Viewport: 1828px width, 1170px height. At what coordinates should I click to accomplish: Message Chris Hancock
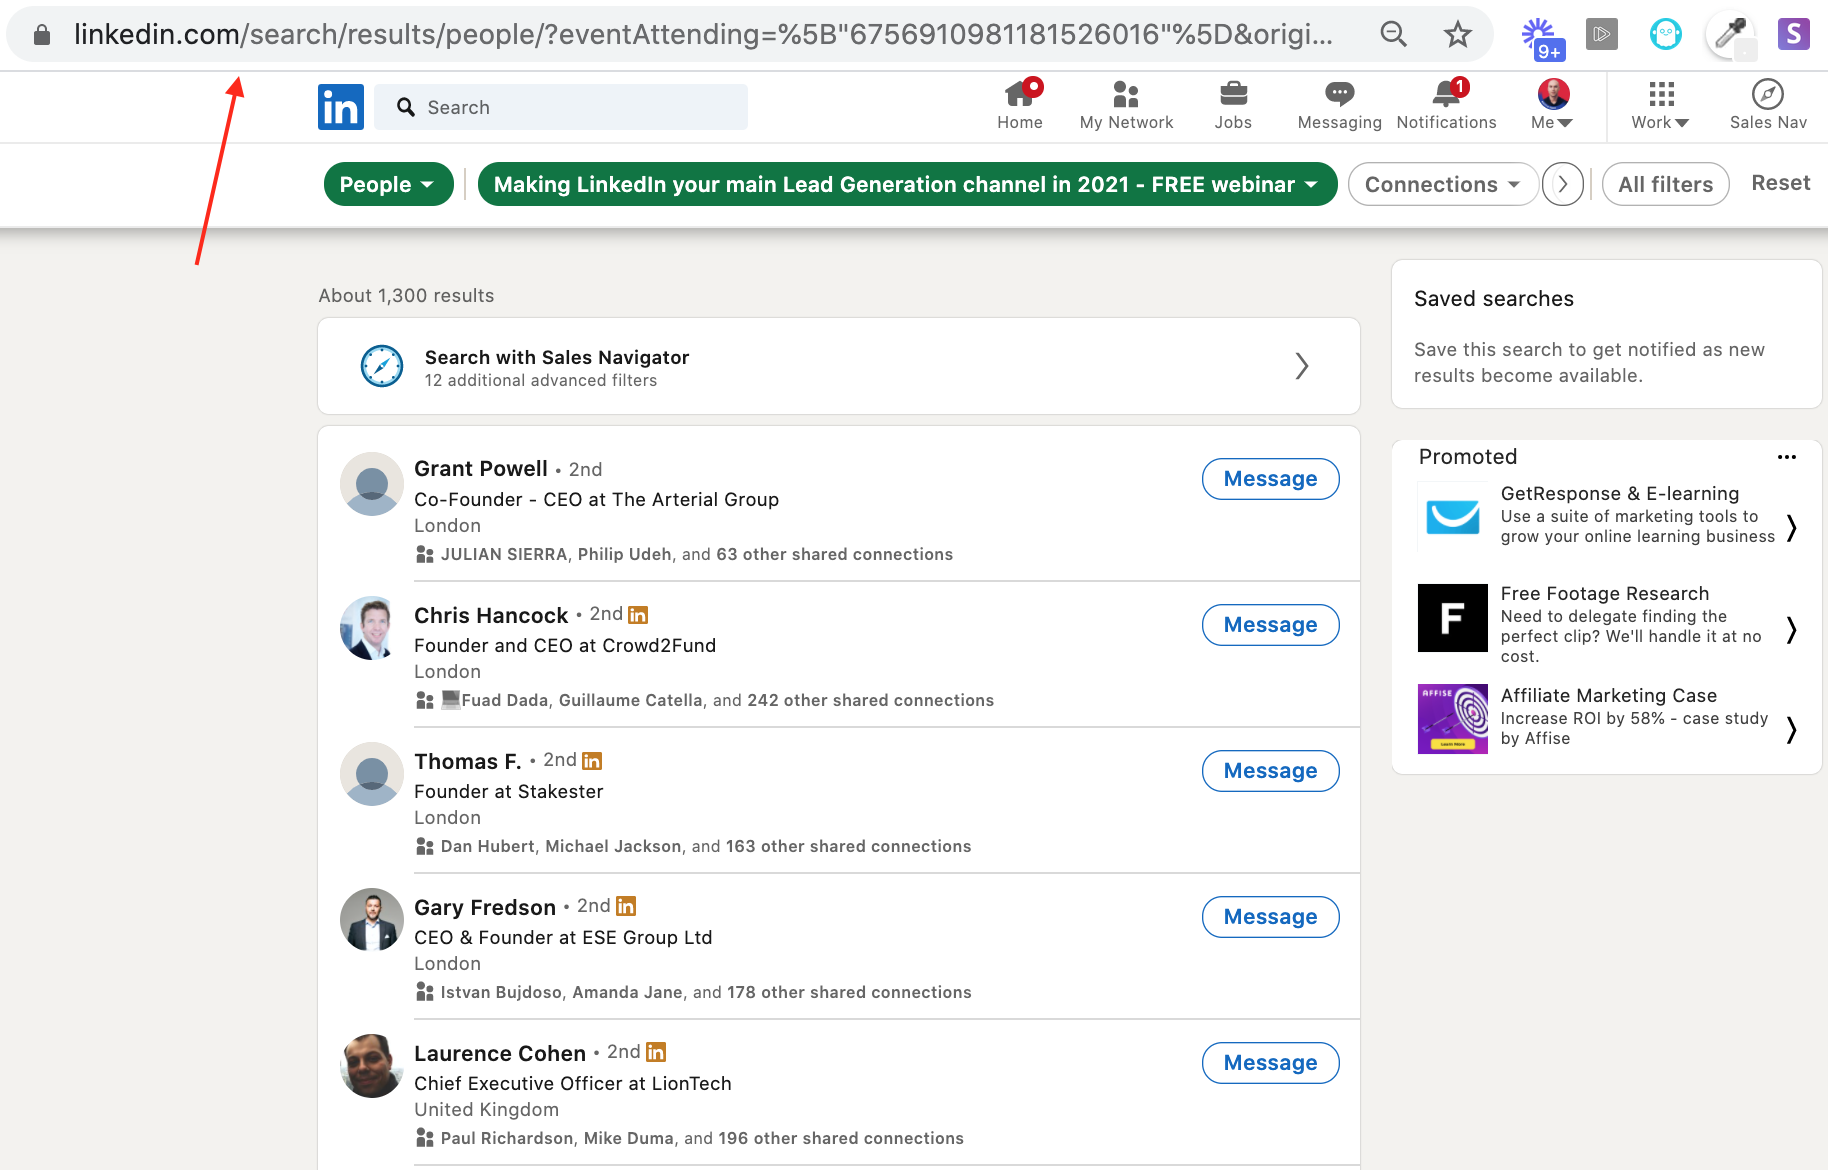click(x=1270, y=625)
